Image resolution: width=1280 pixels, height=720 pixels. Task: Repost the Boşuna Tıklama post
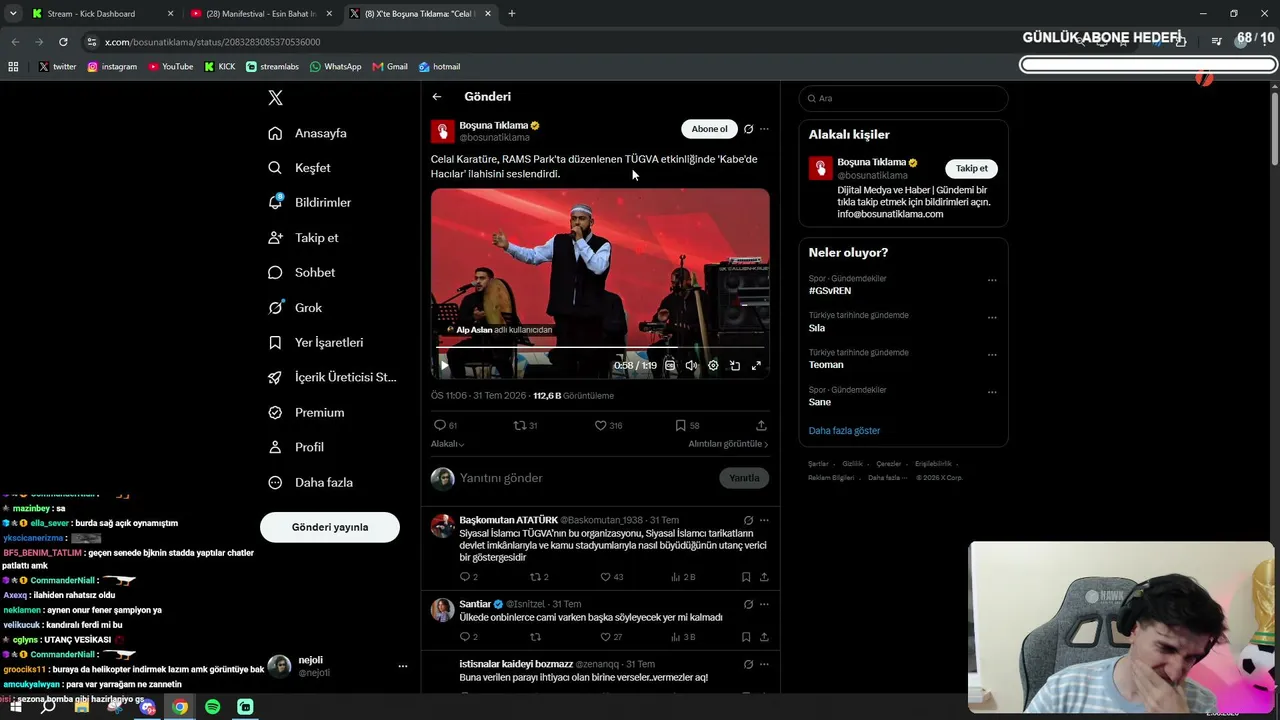click(x=520, y=425)
